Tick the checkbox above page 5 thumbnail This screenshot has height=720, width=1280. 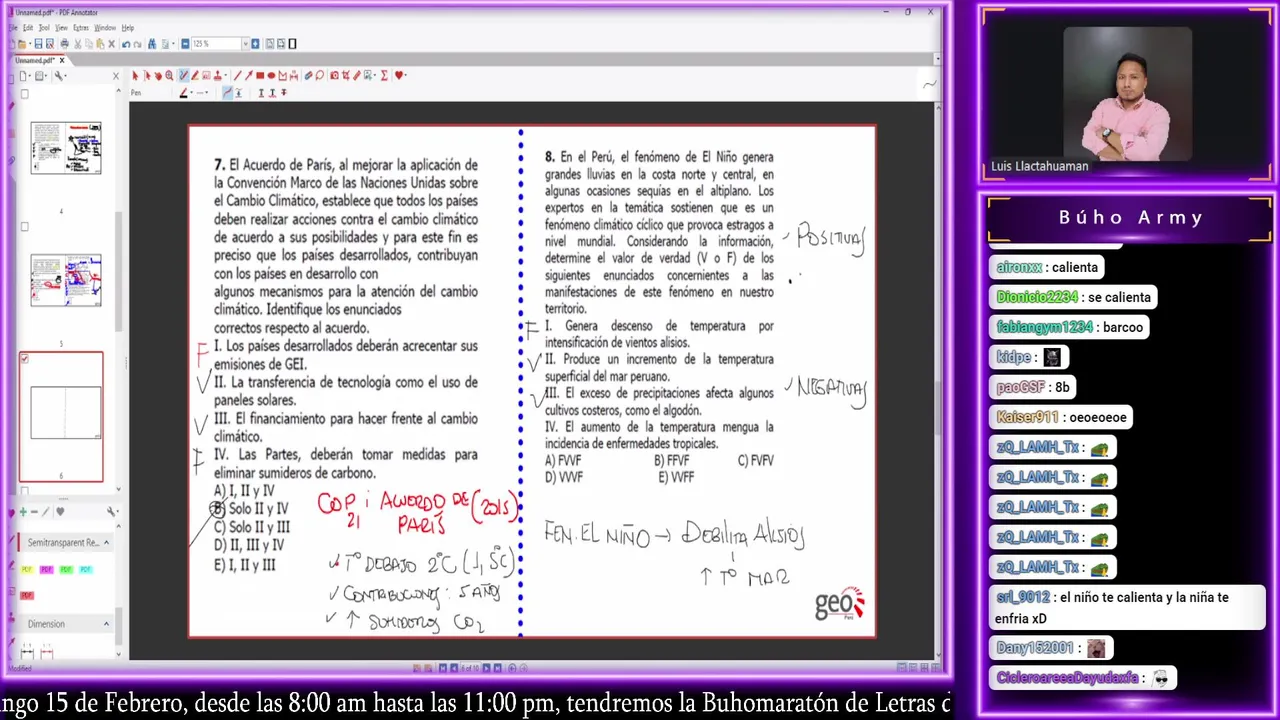(x=25, y=226)
